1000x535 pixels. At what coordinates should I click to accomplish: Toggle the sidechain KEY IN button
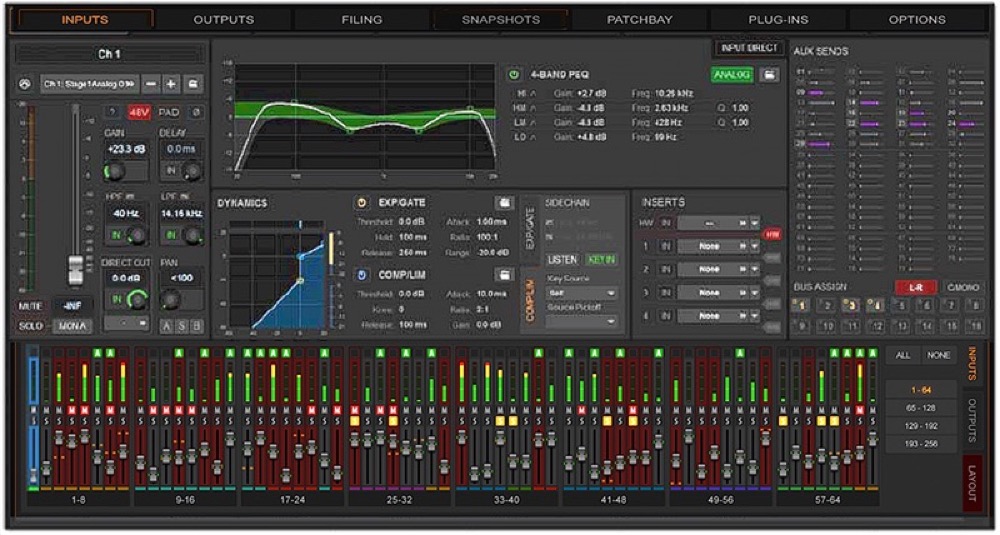point(601,260)
